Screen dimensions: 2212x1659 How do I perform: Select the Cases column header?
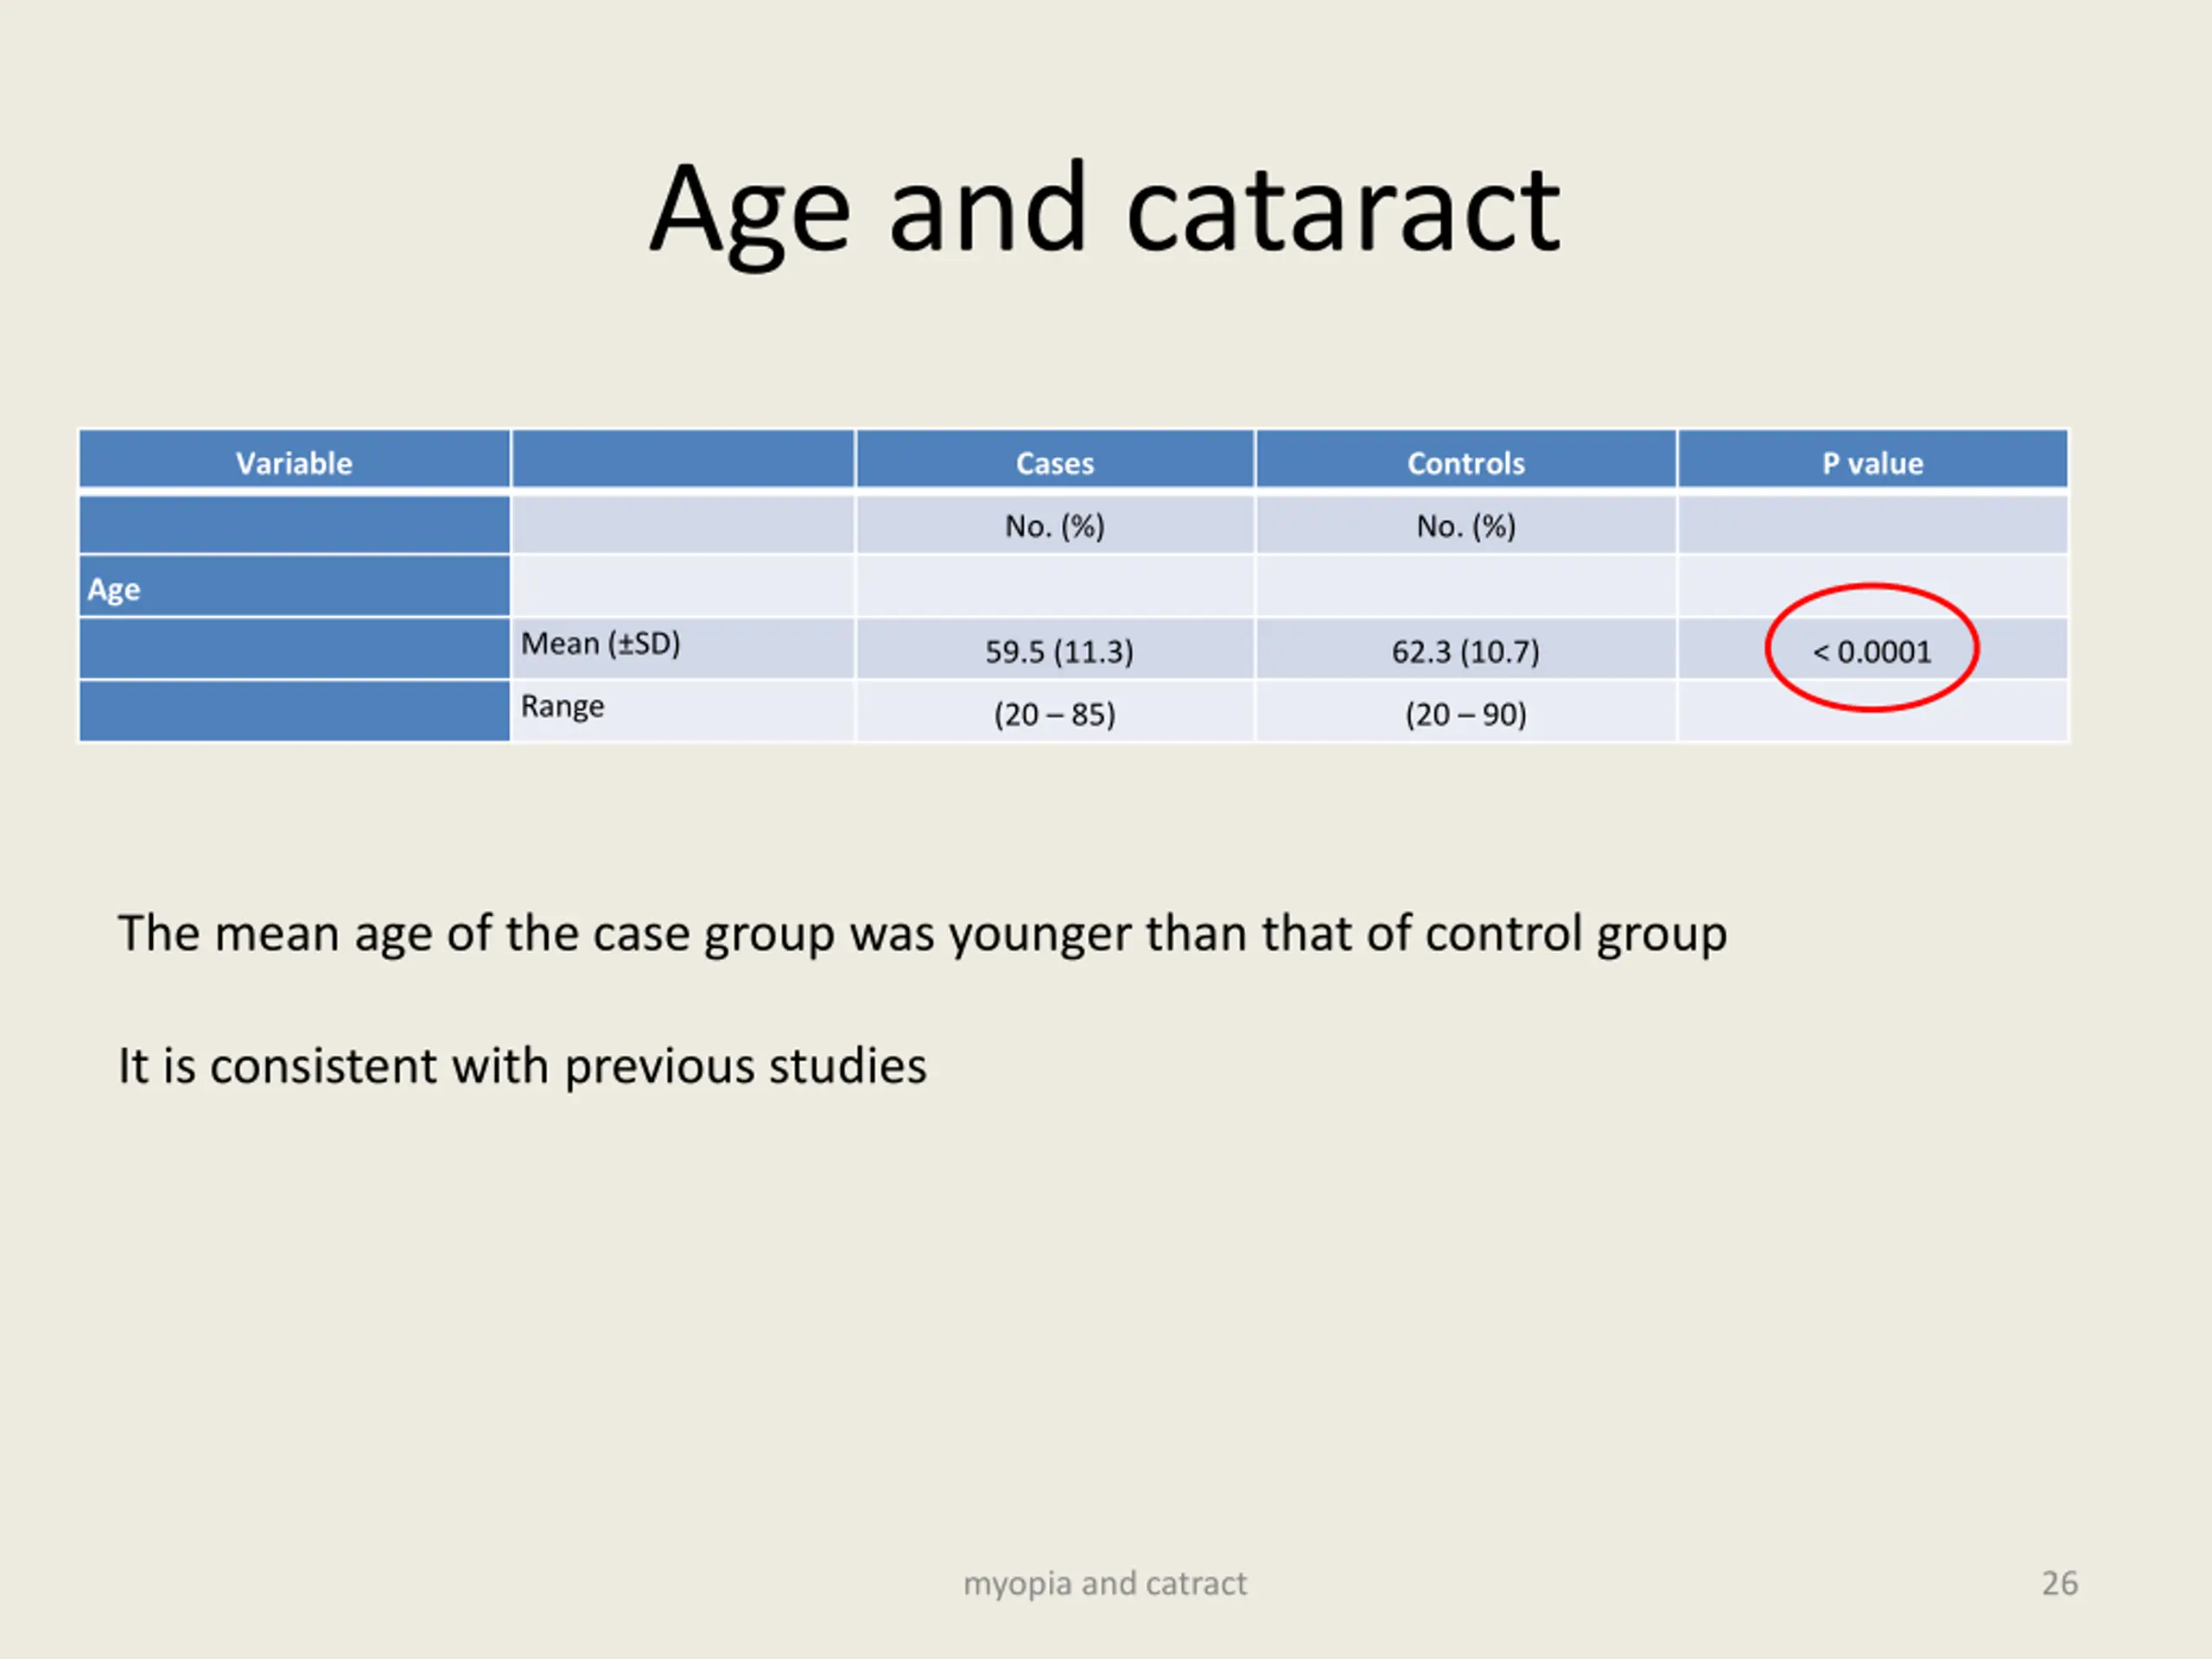tap(1055, 462)
